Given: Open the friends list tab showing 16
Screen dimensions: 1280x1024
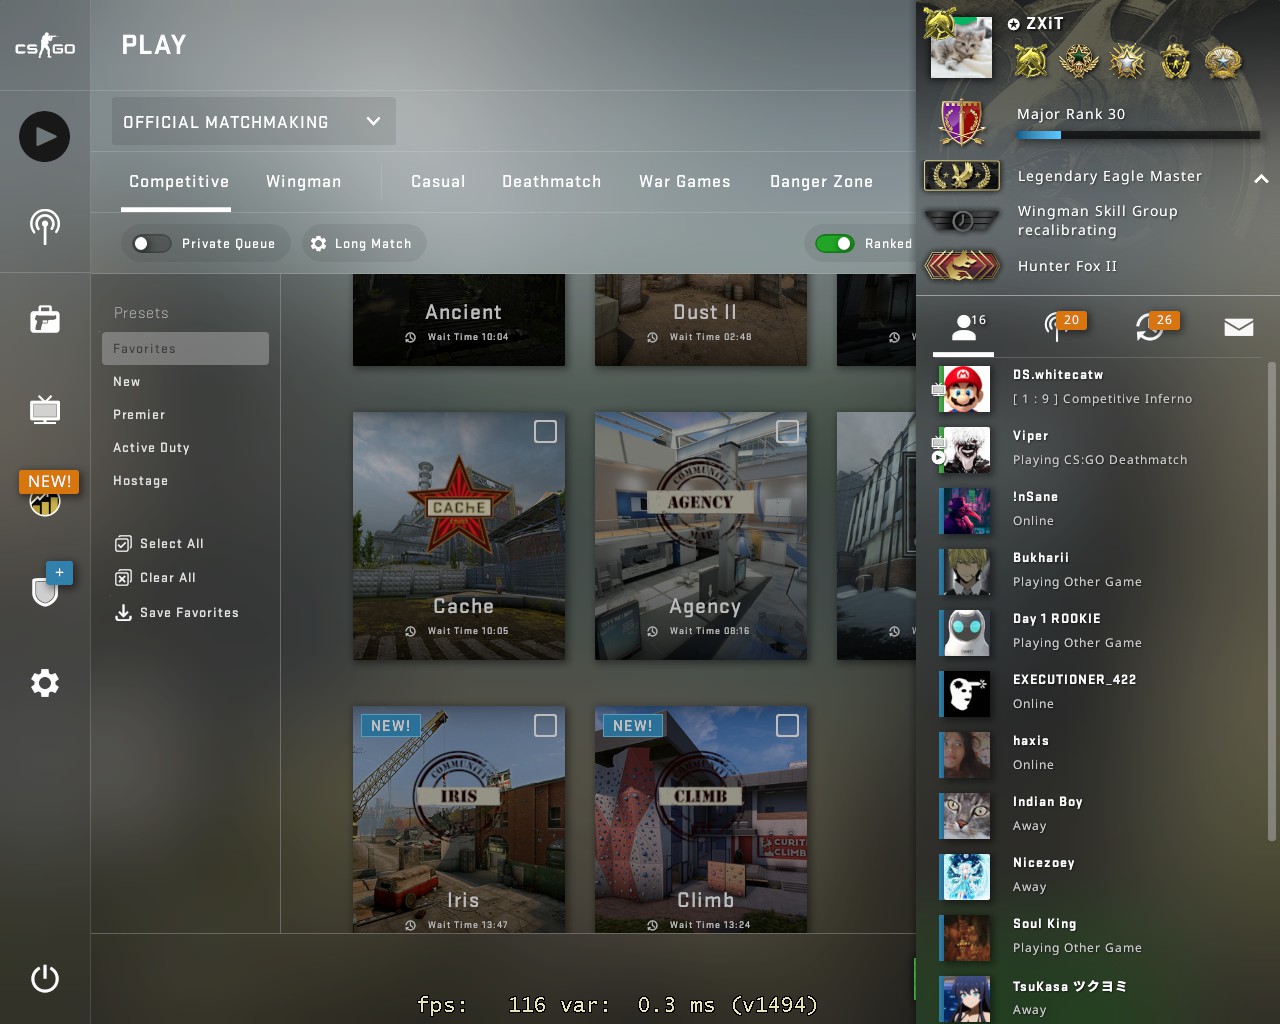Looking at the screenshot, I should [x=964, y=327].
